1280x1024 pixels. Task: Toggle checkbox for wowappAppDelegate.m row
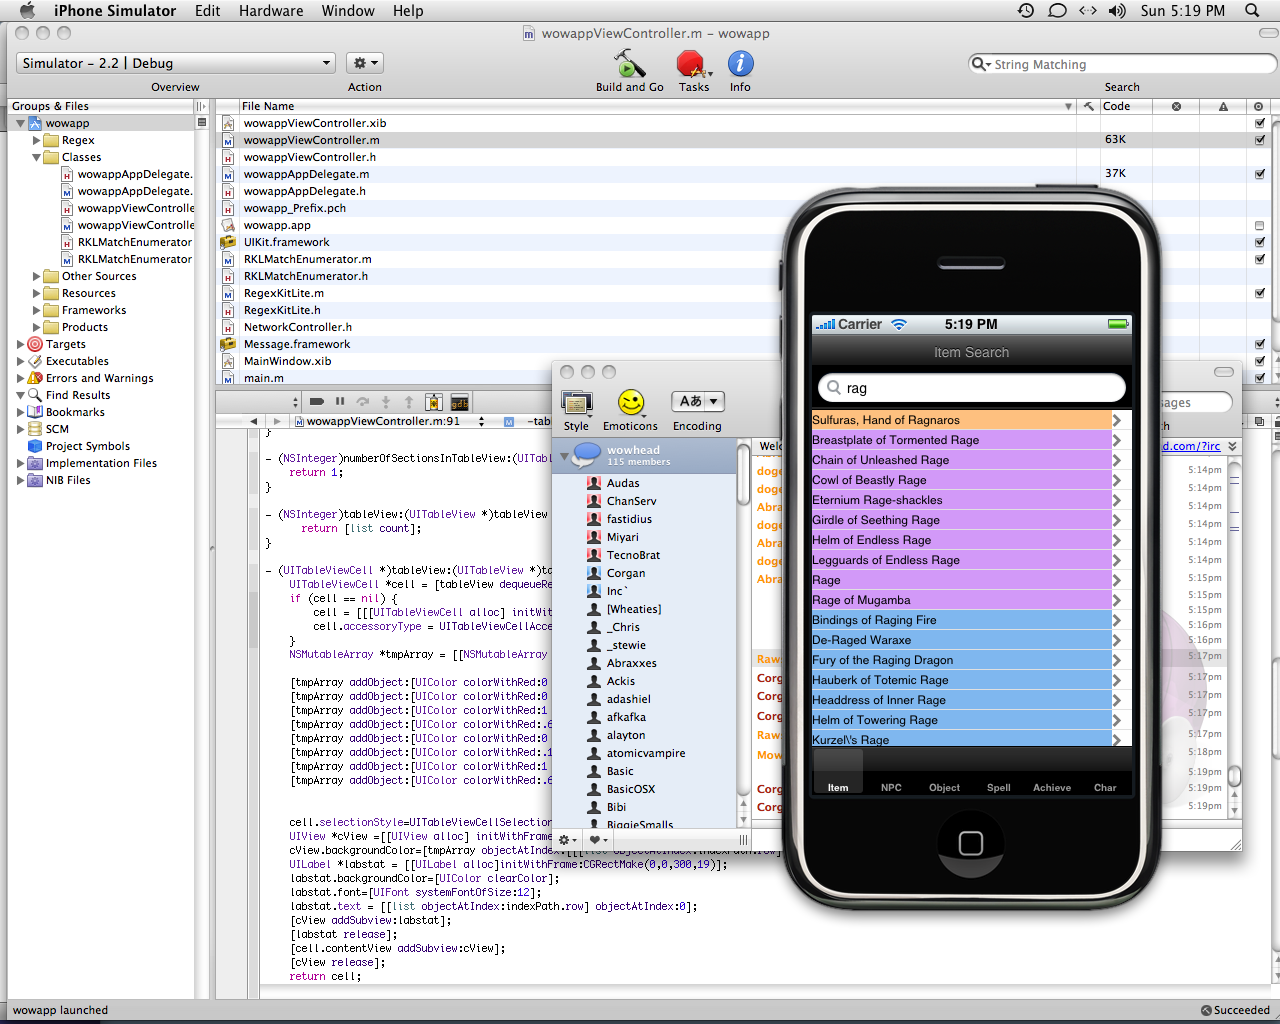[x=1259, y=174]
